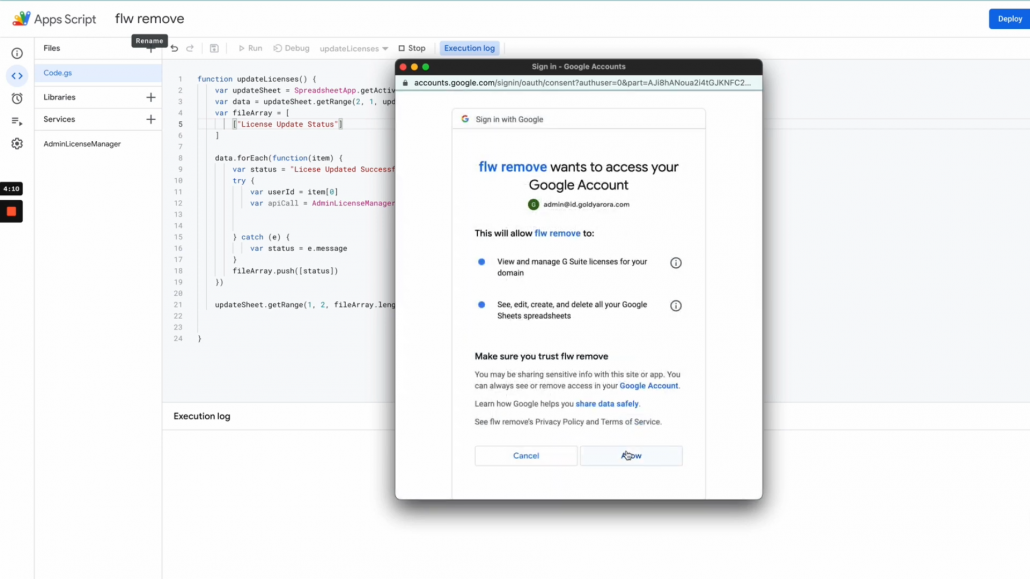
Task: Click line number 15 in the editor
Action: [x=178, y=237]
